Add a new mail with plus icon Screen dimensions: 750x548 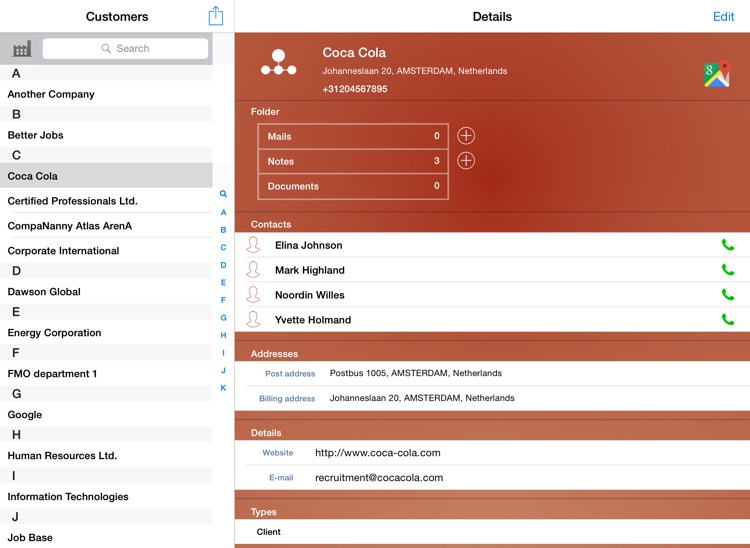(466, 136)
